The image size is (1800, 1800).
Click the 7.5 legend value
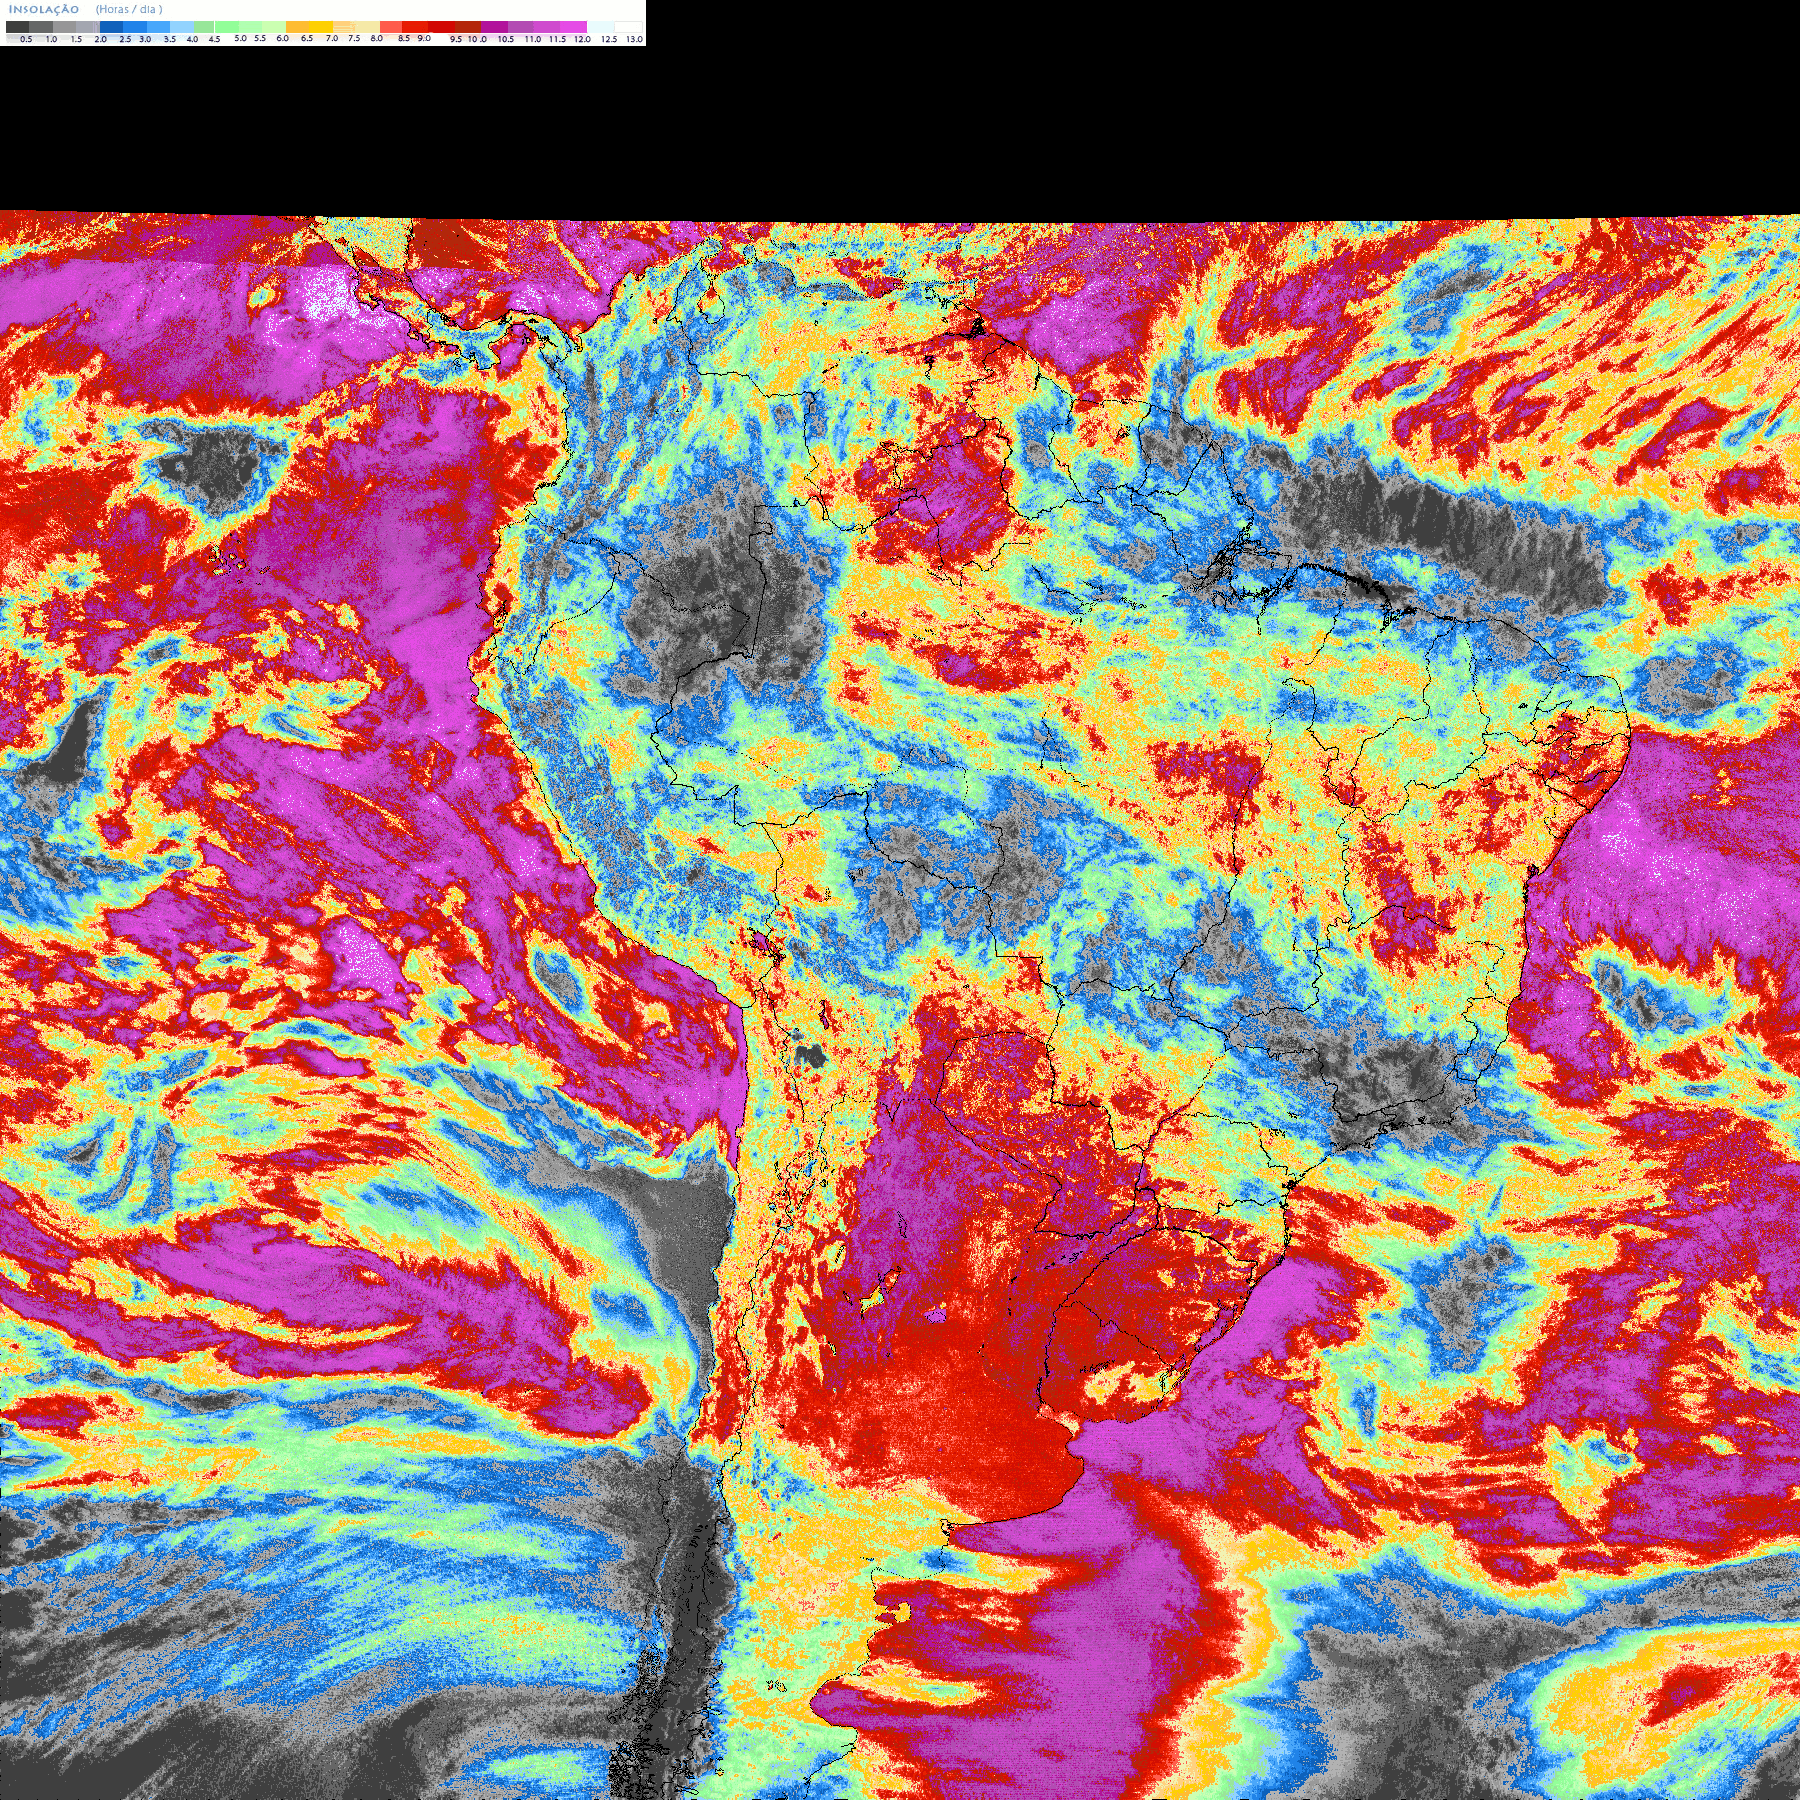point(354,38)
